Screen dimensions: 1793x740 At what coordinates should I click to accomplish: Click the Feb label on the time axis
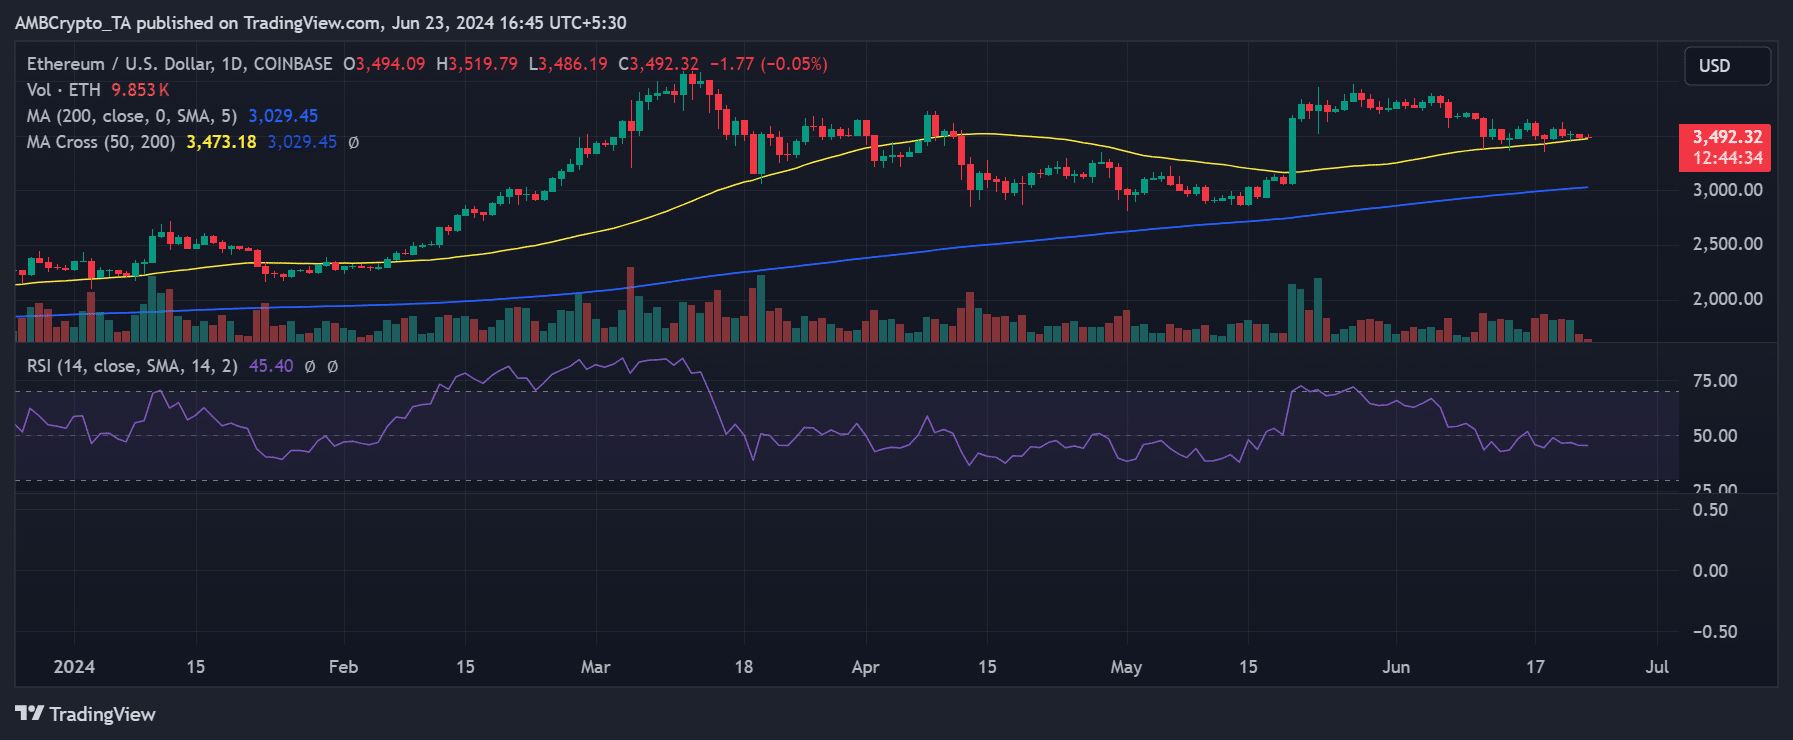[x=343, y=667]
